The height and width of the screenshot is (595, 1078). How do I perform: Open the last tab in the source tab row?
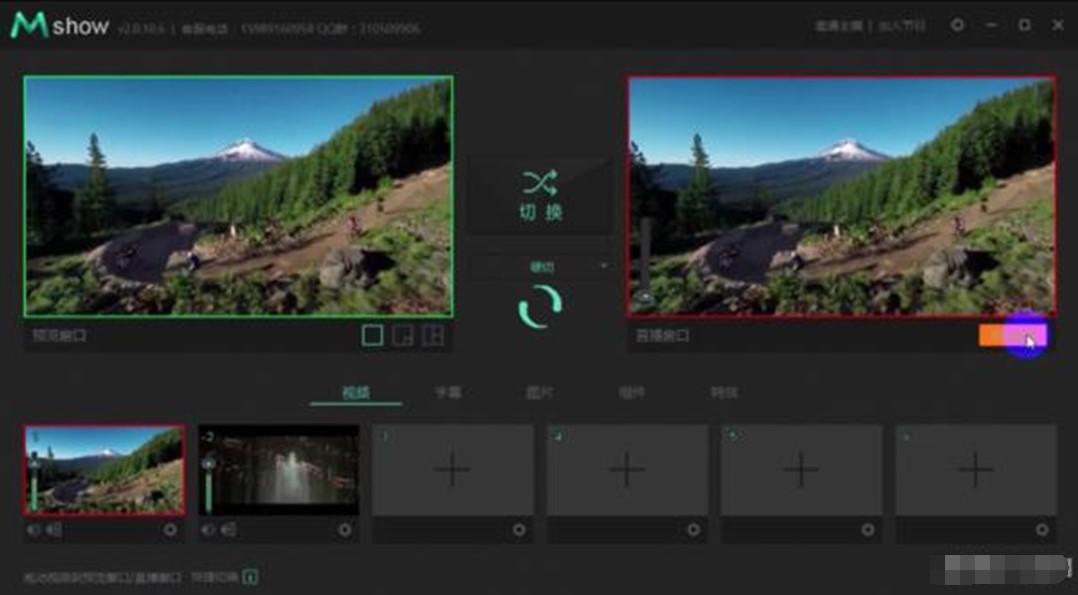tap(724, 393)
